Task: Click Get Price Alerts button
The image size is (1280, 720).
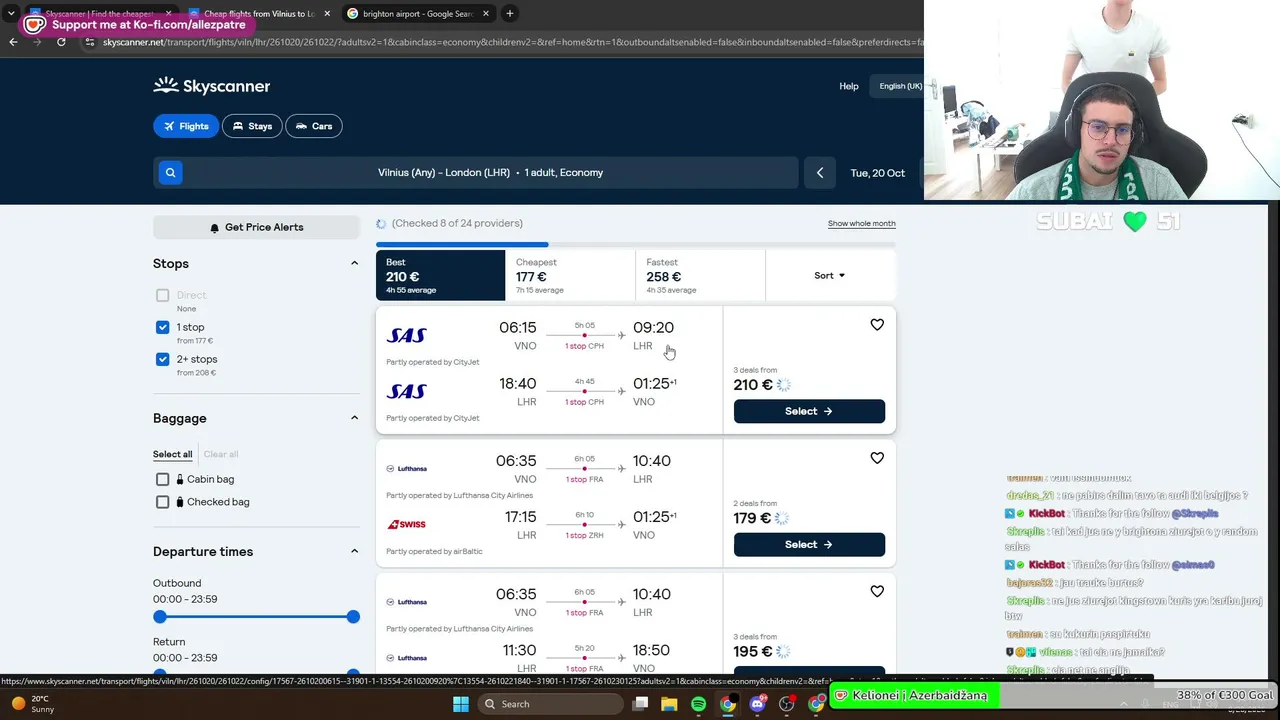Action: click(x=256, y=227)
